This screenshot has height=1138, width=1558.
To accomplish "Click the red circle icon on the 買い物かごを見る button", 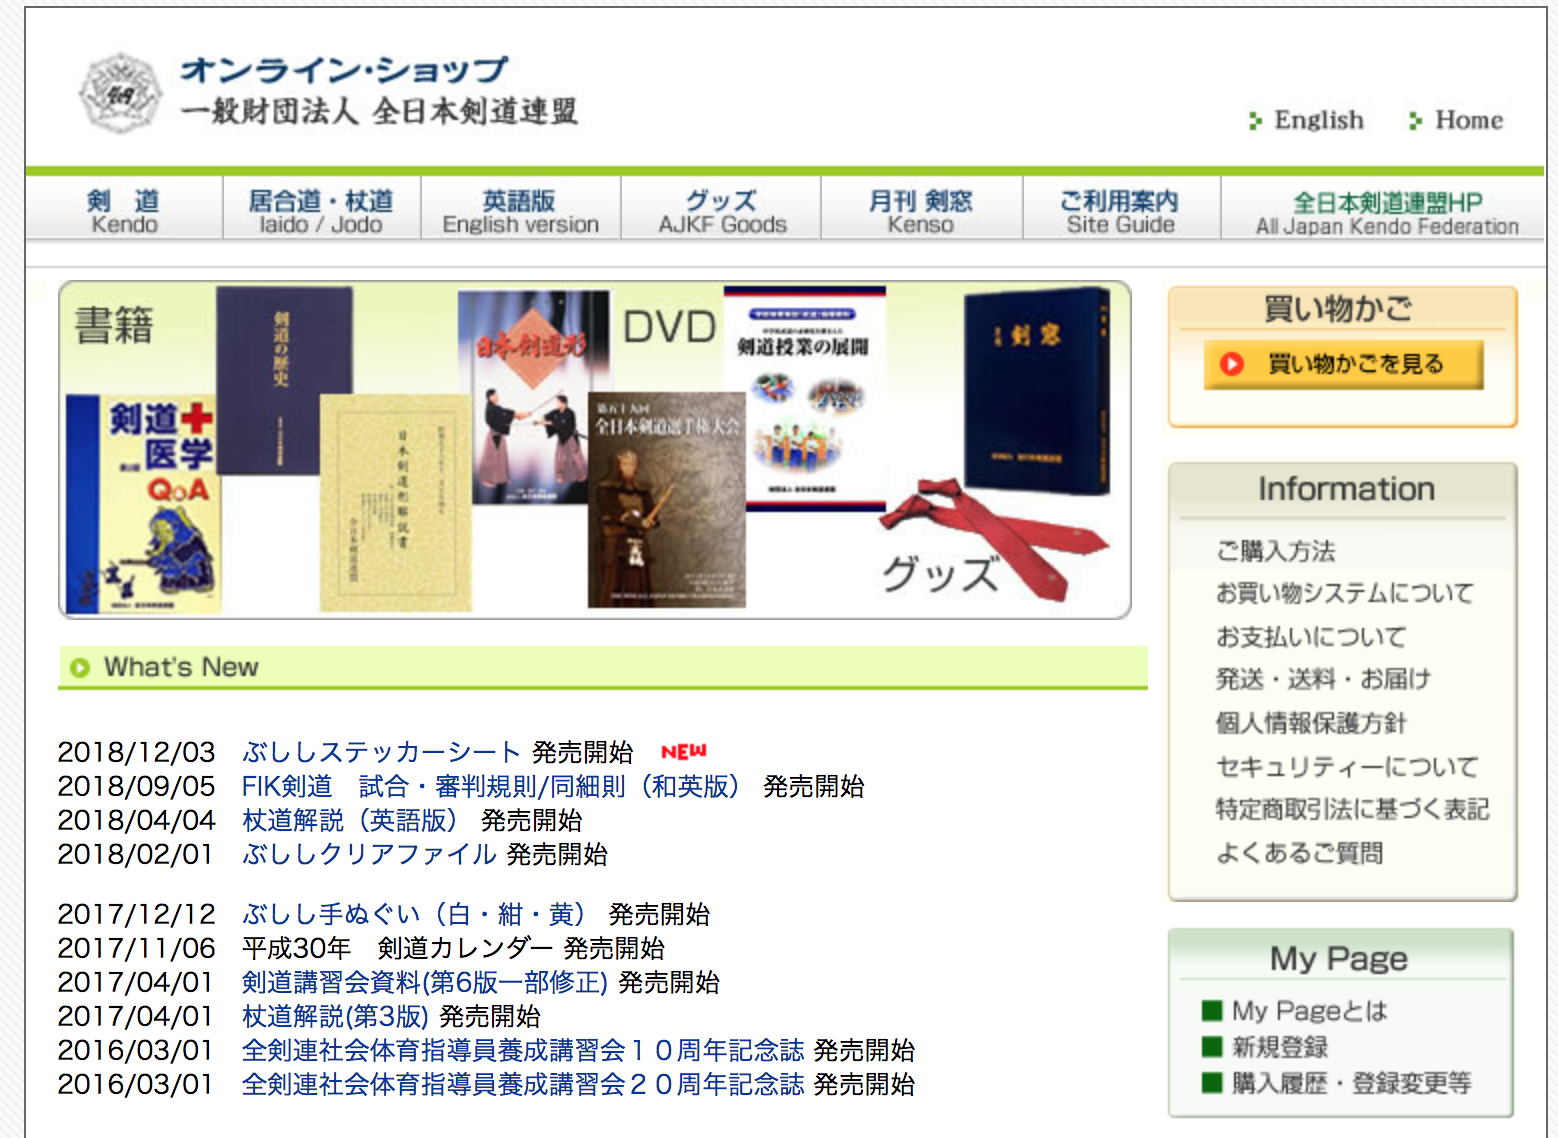I will 1232,364.
